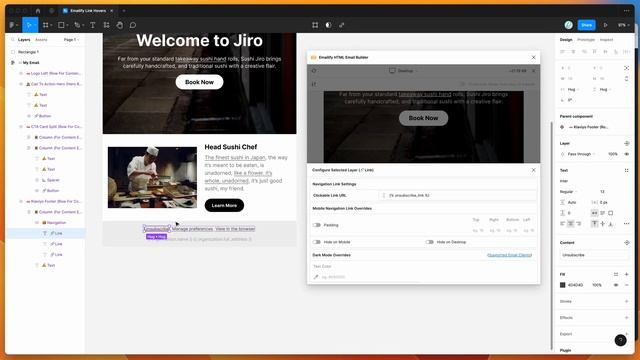
Task: Click the go to main component icon
Action: click(562, 127)
